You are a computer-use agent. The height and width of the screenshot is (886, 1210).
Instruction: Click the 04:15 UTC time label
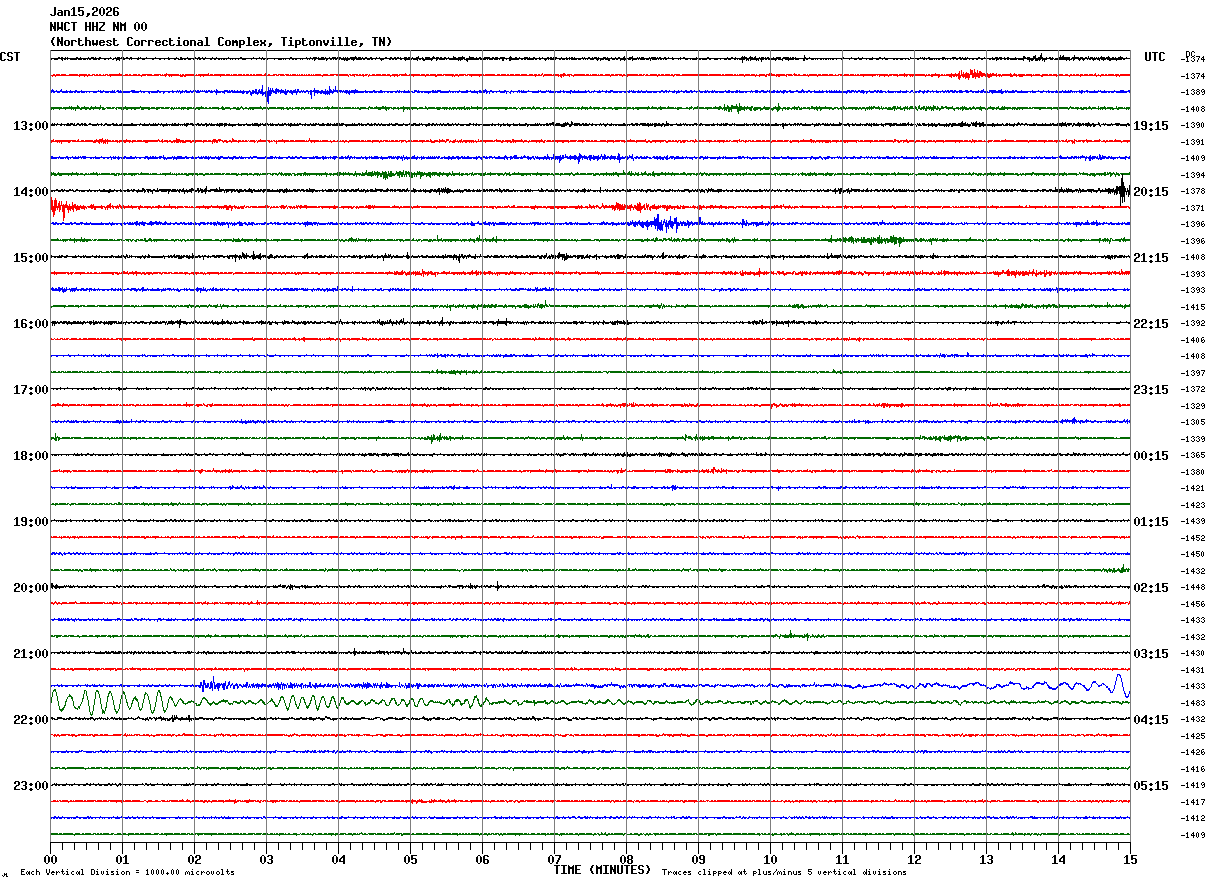point(1150,720)
